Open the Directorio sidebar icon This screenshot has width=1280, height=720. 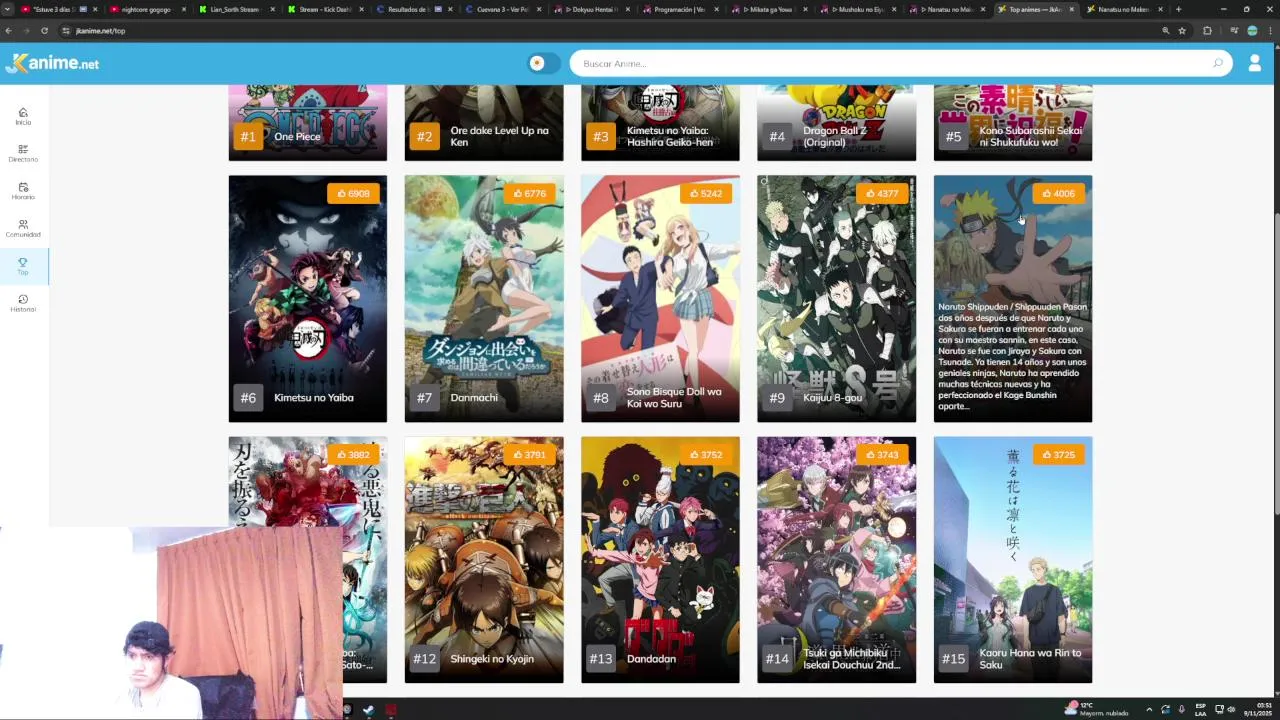pos(23,153)
